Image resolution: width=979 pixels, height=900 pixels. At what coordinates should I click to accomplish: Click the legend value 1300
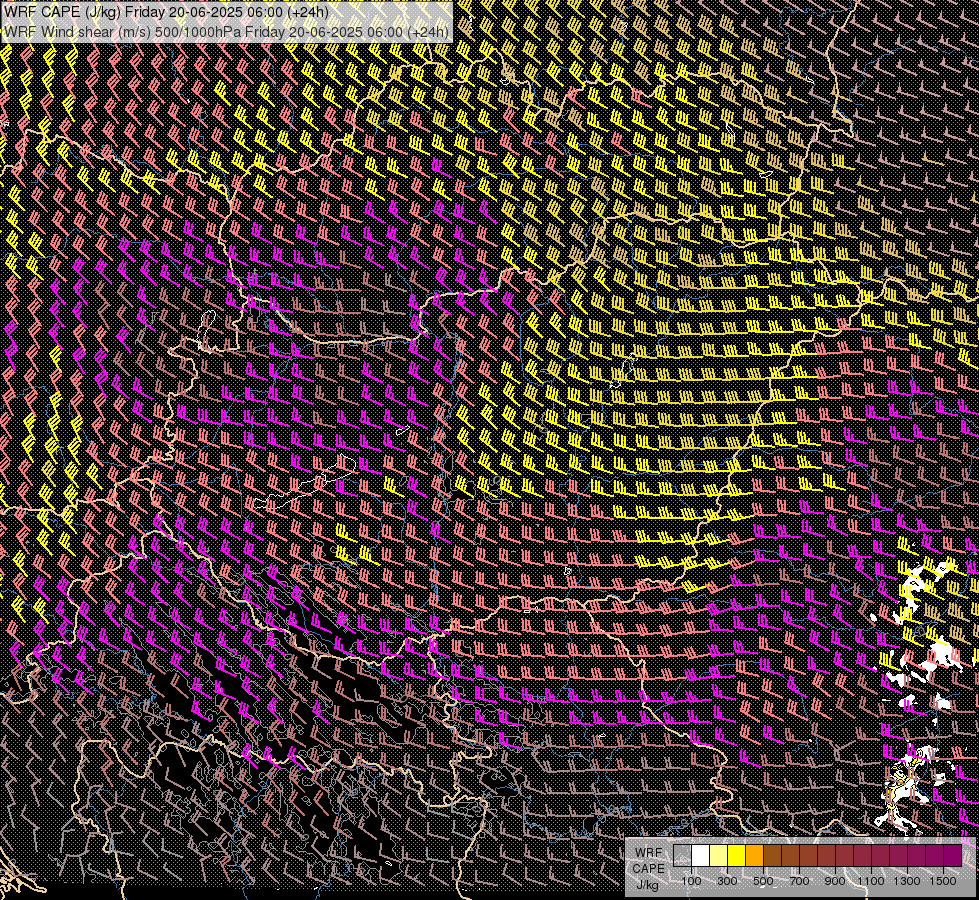coord(907,881)
